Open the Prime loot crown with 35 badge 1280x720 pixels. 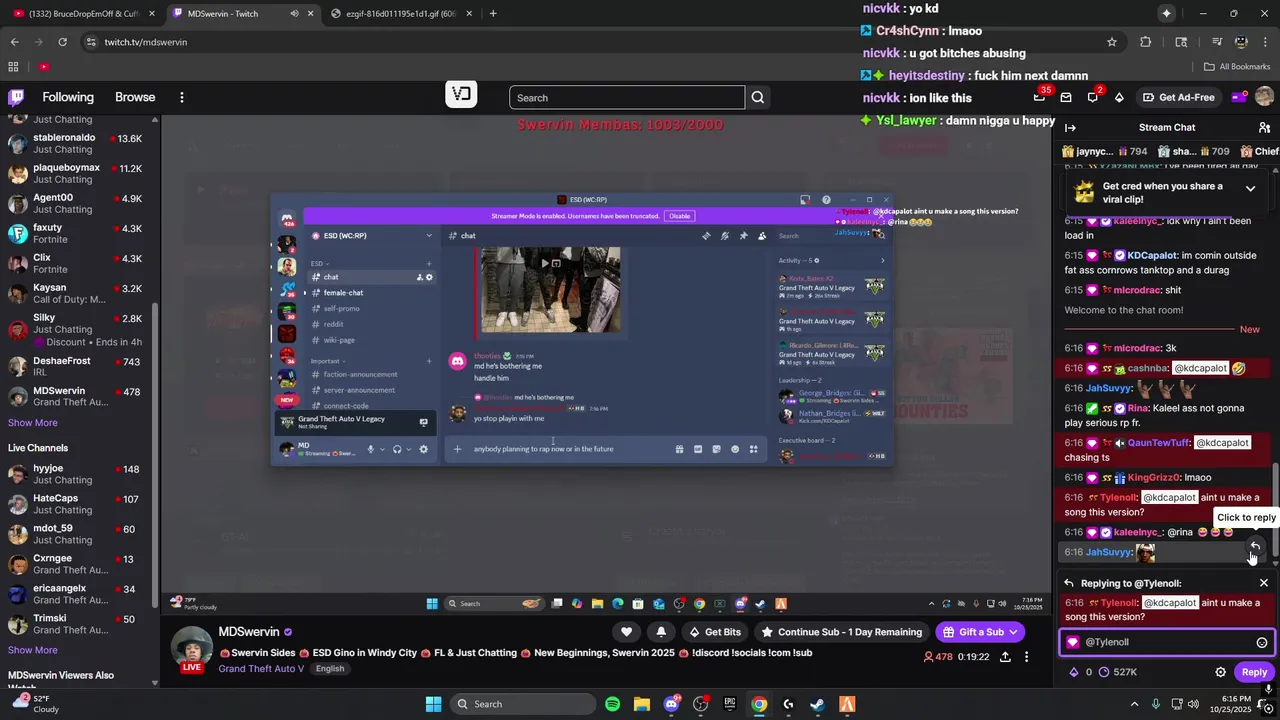point(1040,97)
